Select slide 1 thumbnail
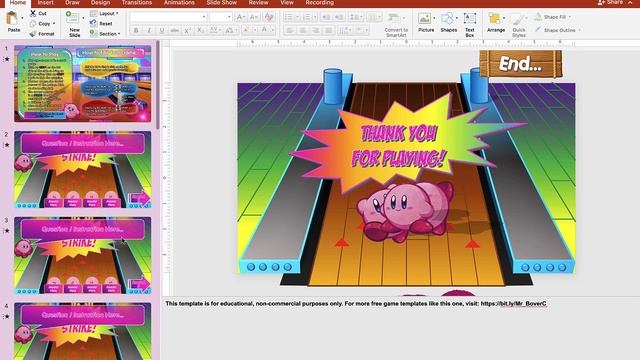This screenshot has width=640, height=360. (x=82, y=84)
